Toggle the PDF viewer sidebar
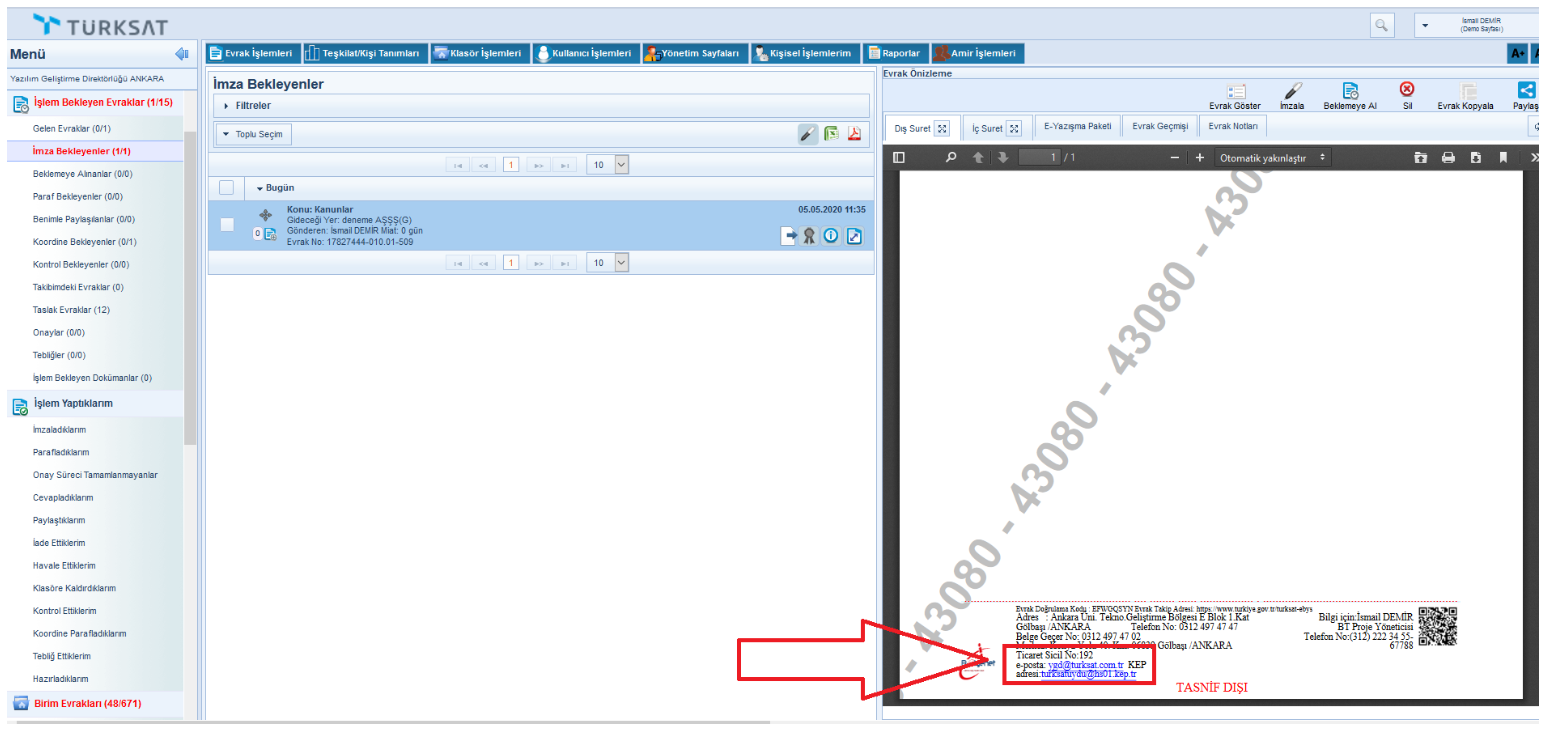1553x738 pixels. pos(898,158)
